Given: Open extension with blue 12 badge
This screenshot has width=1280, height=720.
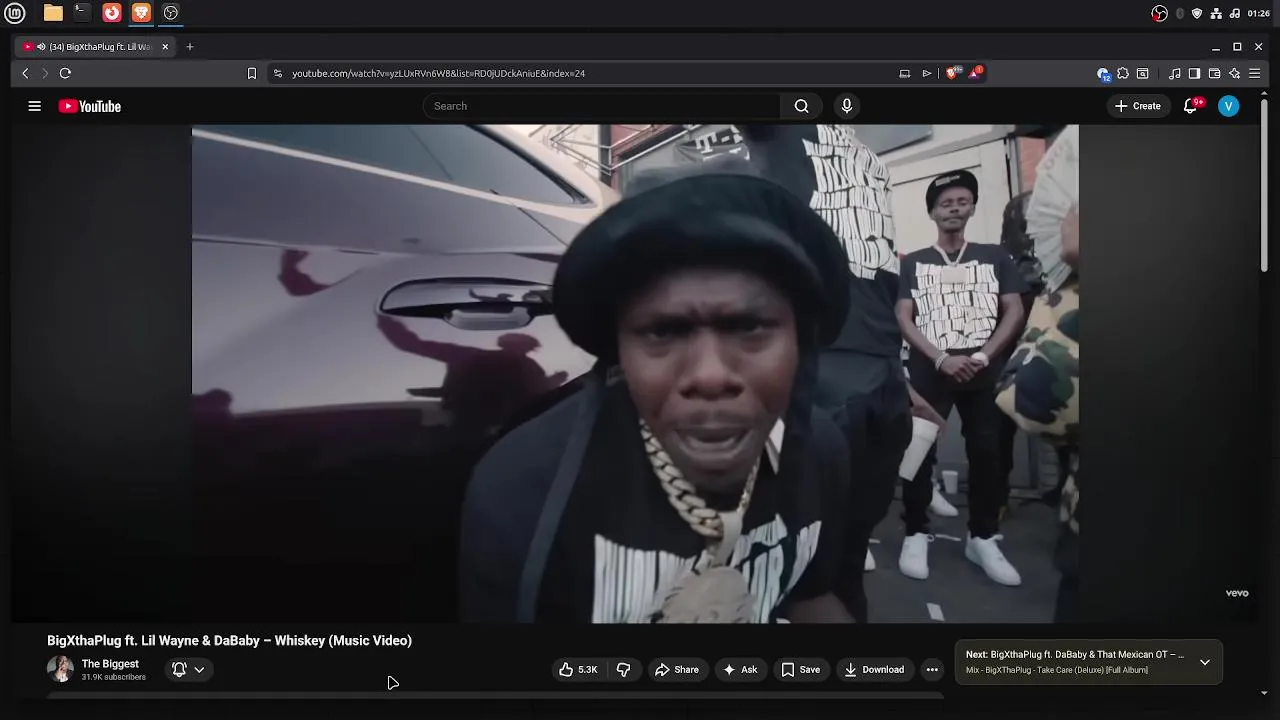Looking at the screenshot, I should pos(1103,73).
